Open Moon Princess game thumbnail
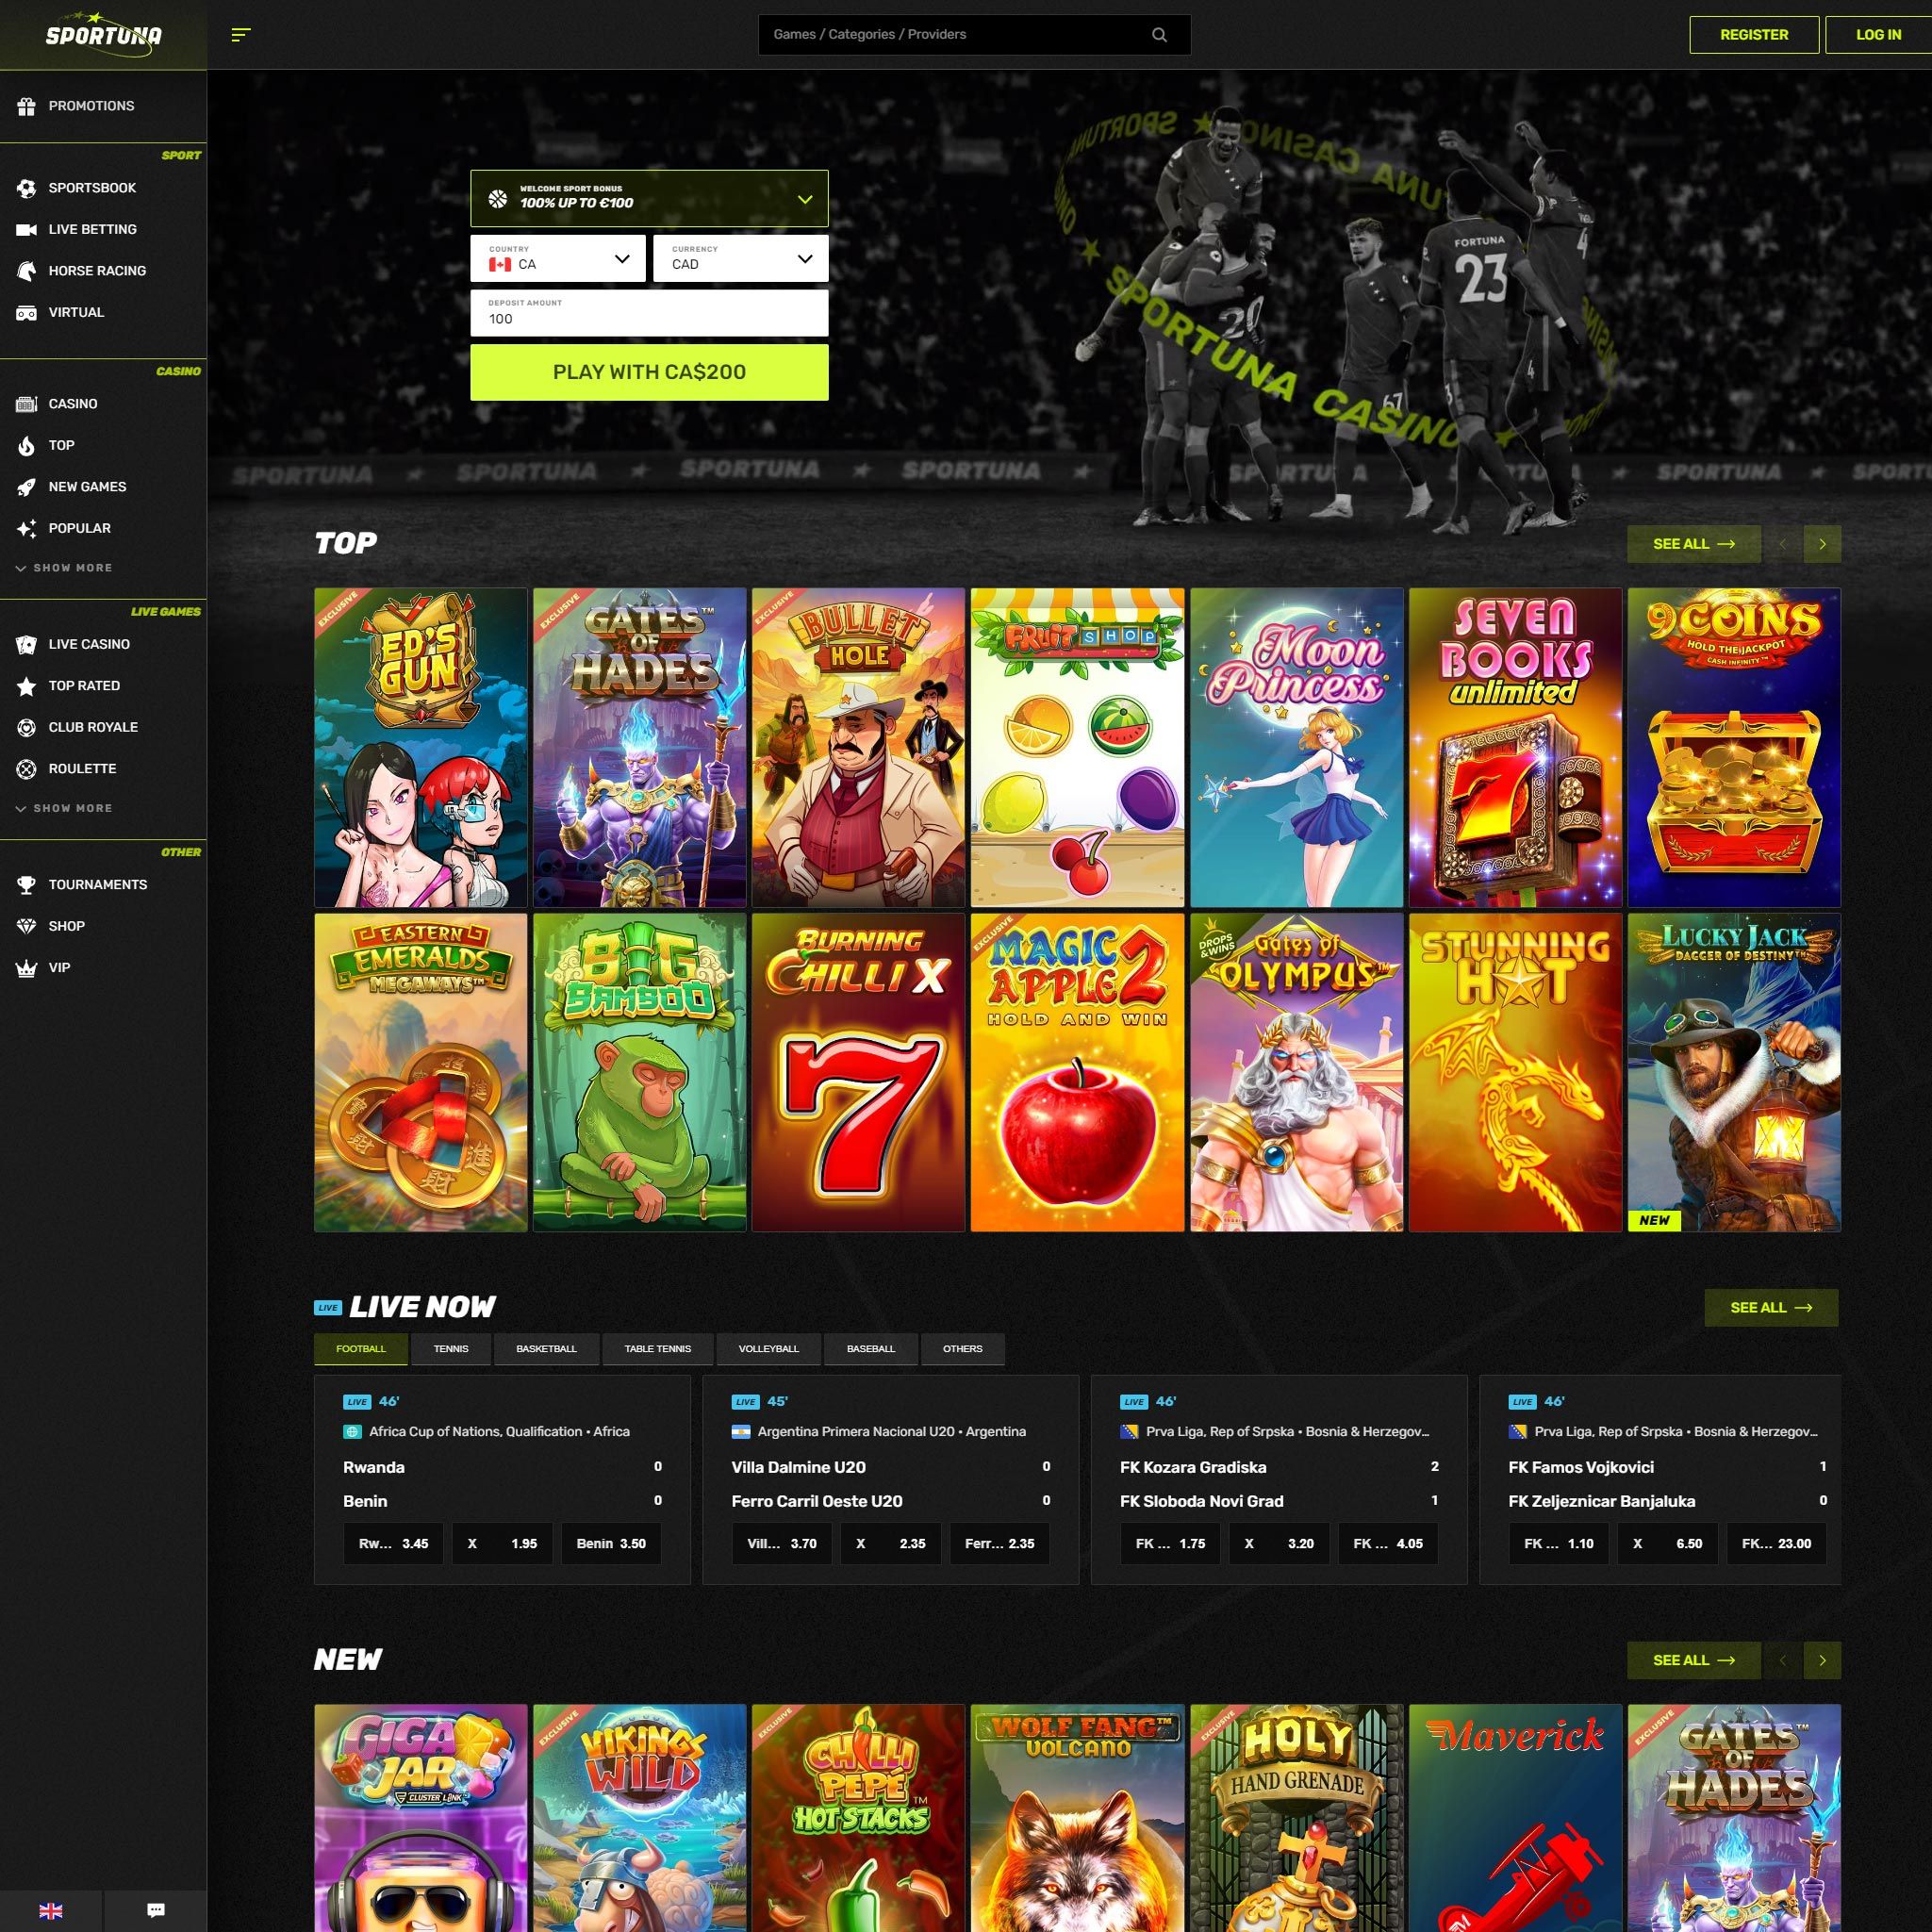1932x1932 pixels. point(1296,747)
